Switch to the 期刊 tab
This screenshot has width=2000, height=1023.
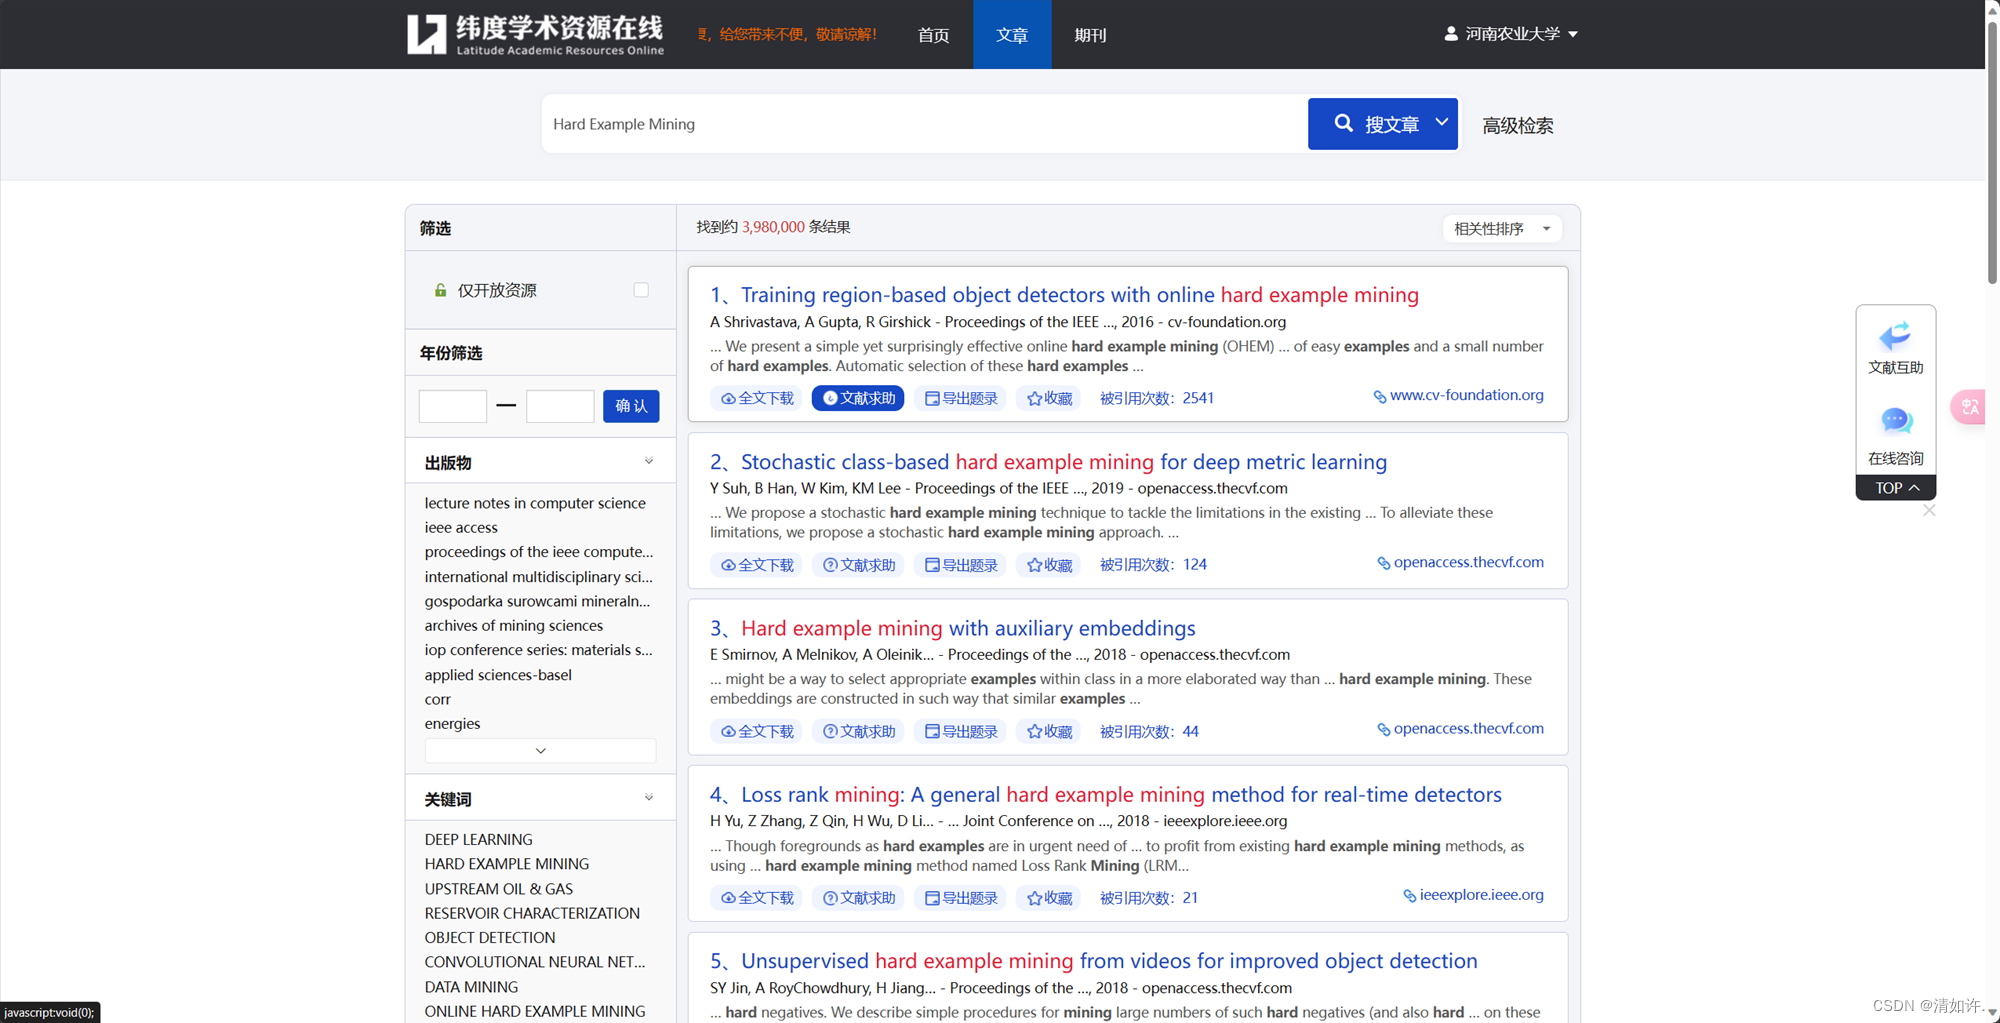[1090, 35]
